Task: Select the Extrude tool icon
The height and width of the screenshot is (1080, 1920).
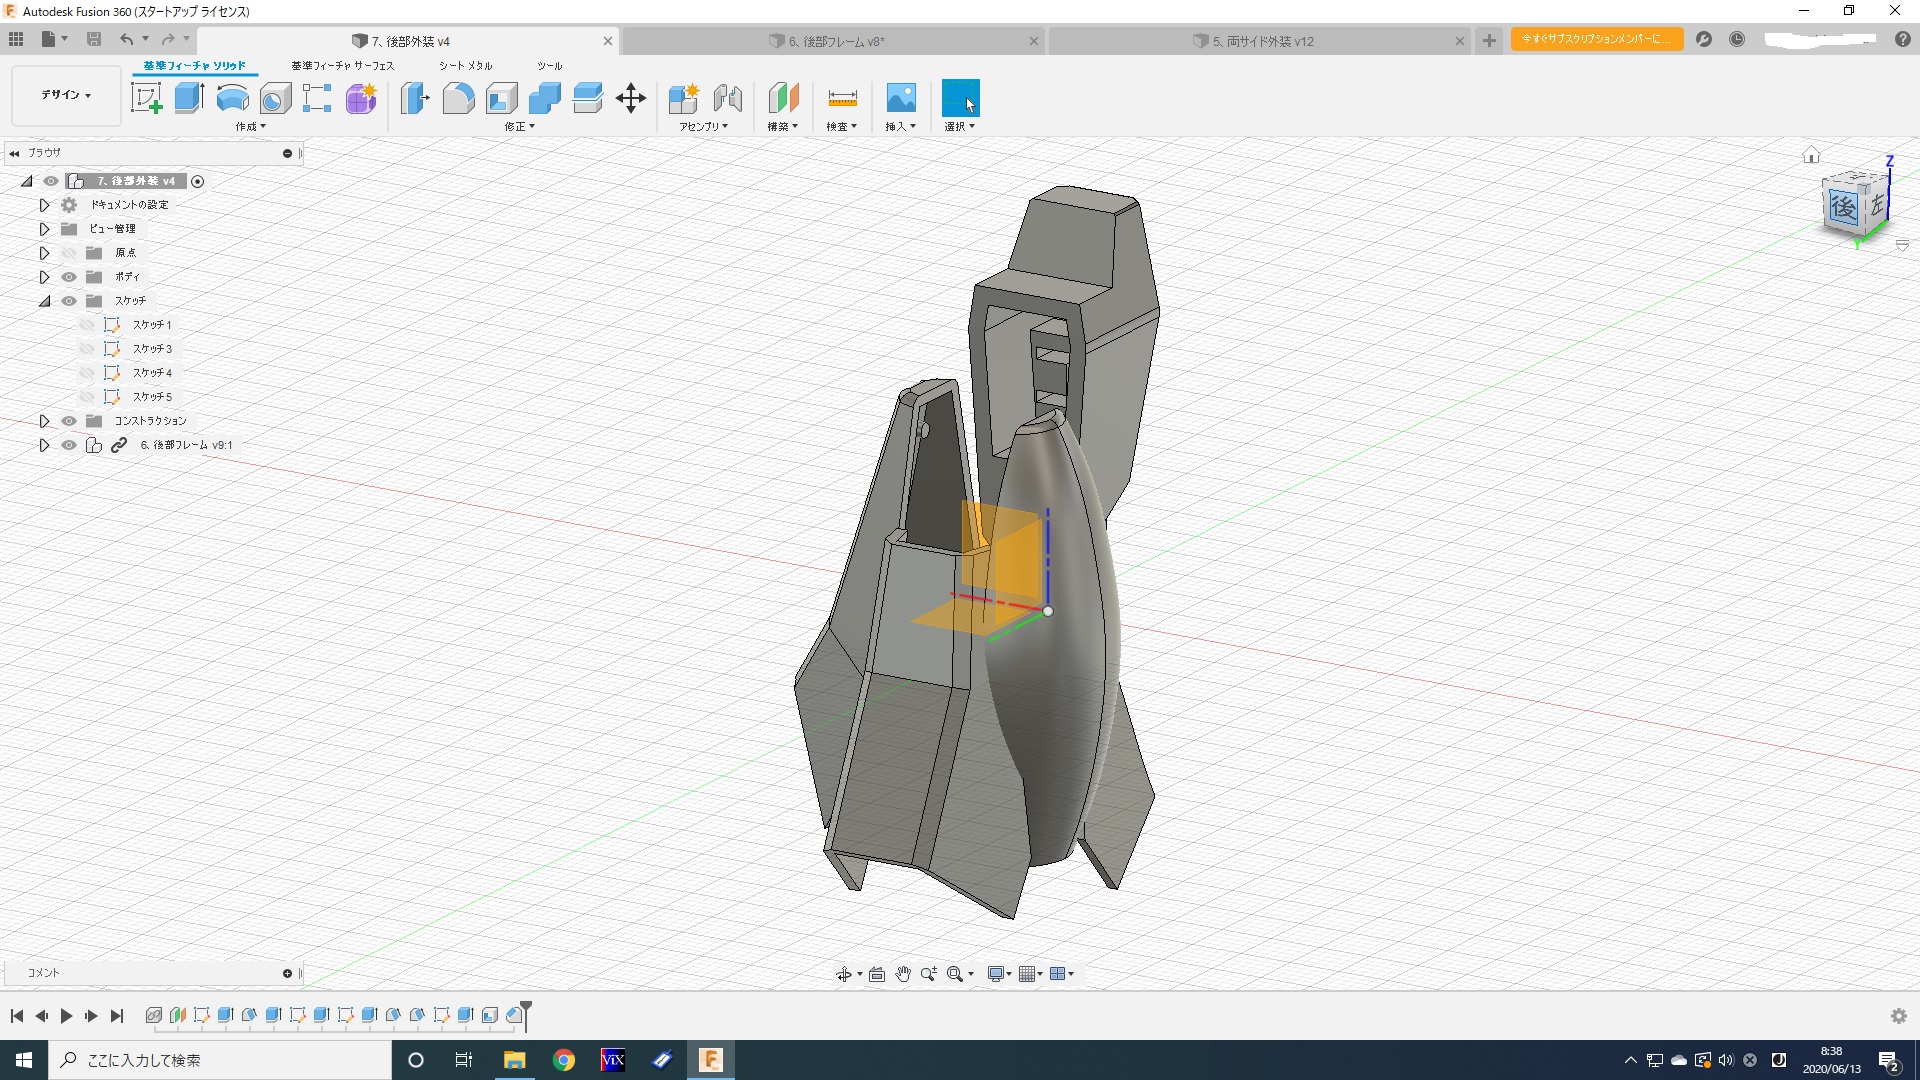Action: (x=189, y=98)
